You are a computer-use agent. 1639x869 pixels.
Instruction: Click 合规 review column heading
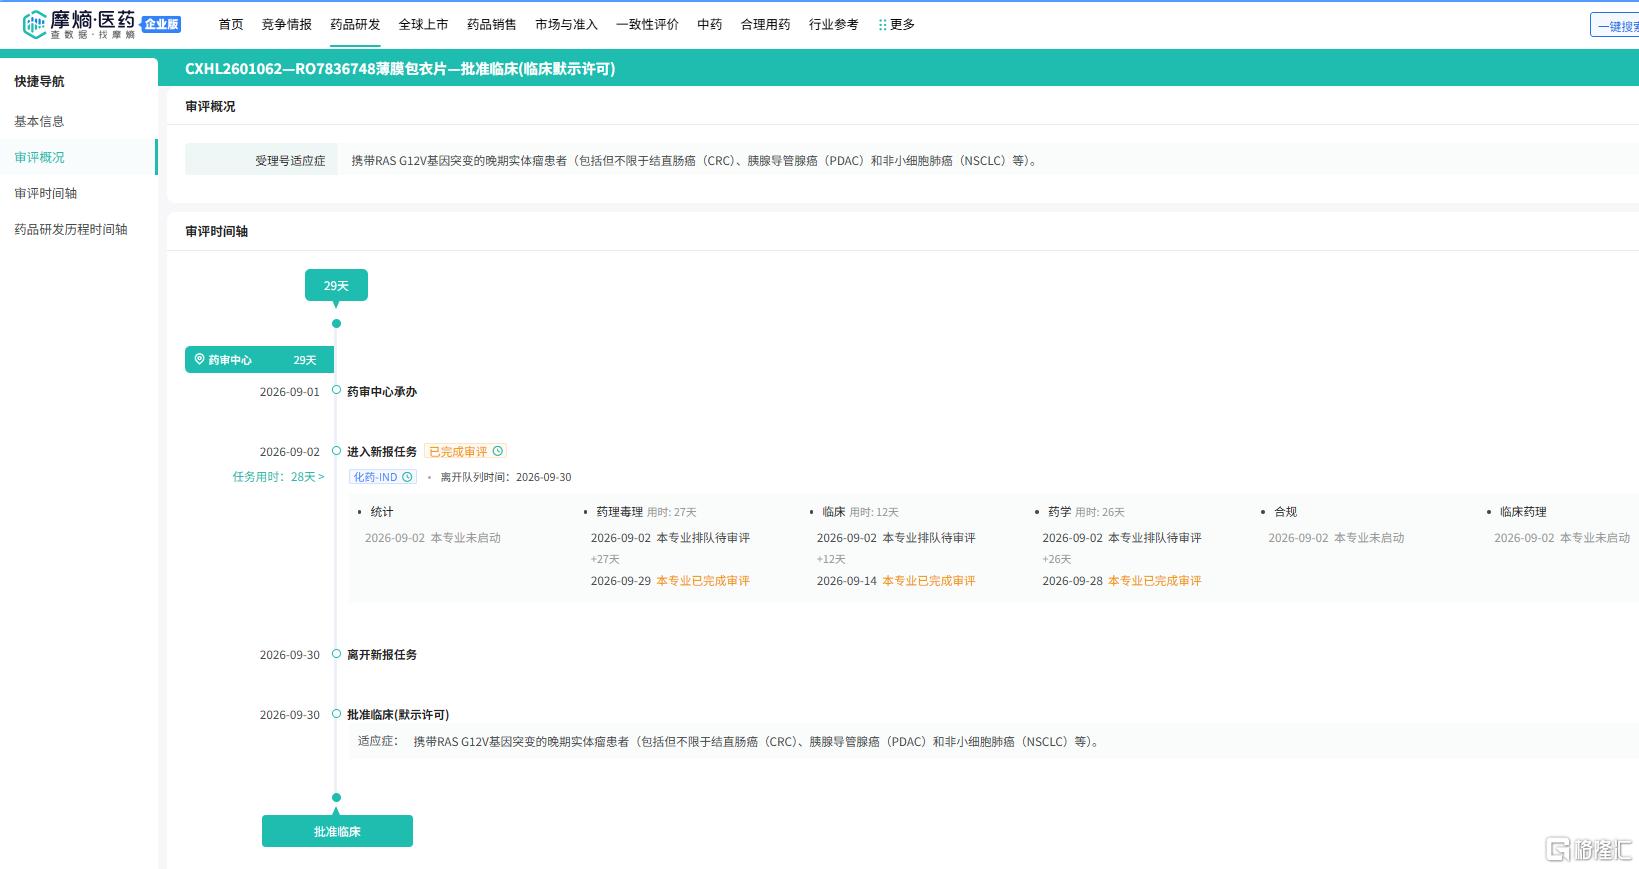click(1285, 512)
